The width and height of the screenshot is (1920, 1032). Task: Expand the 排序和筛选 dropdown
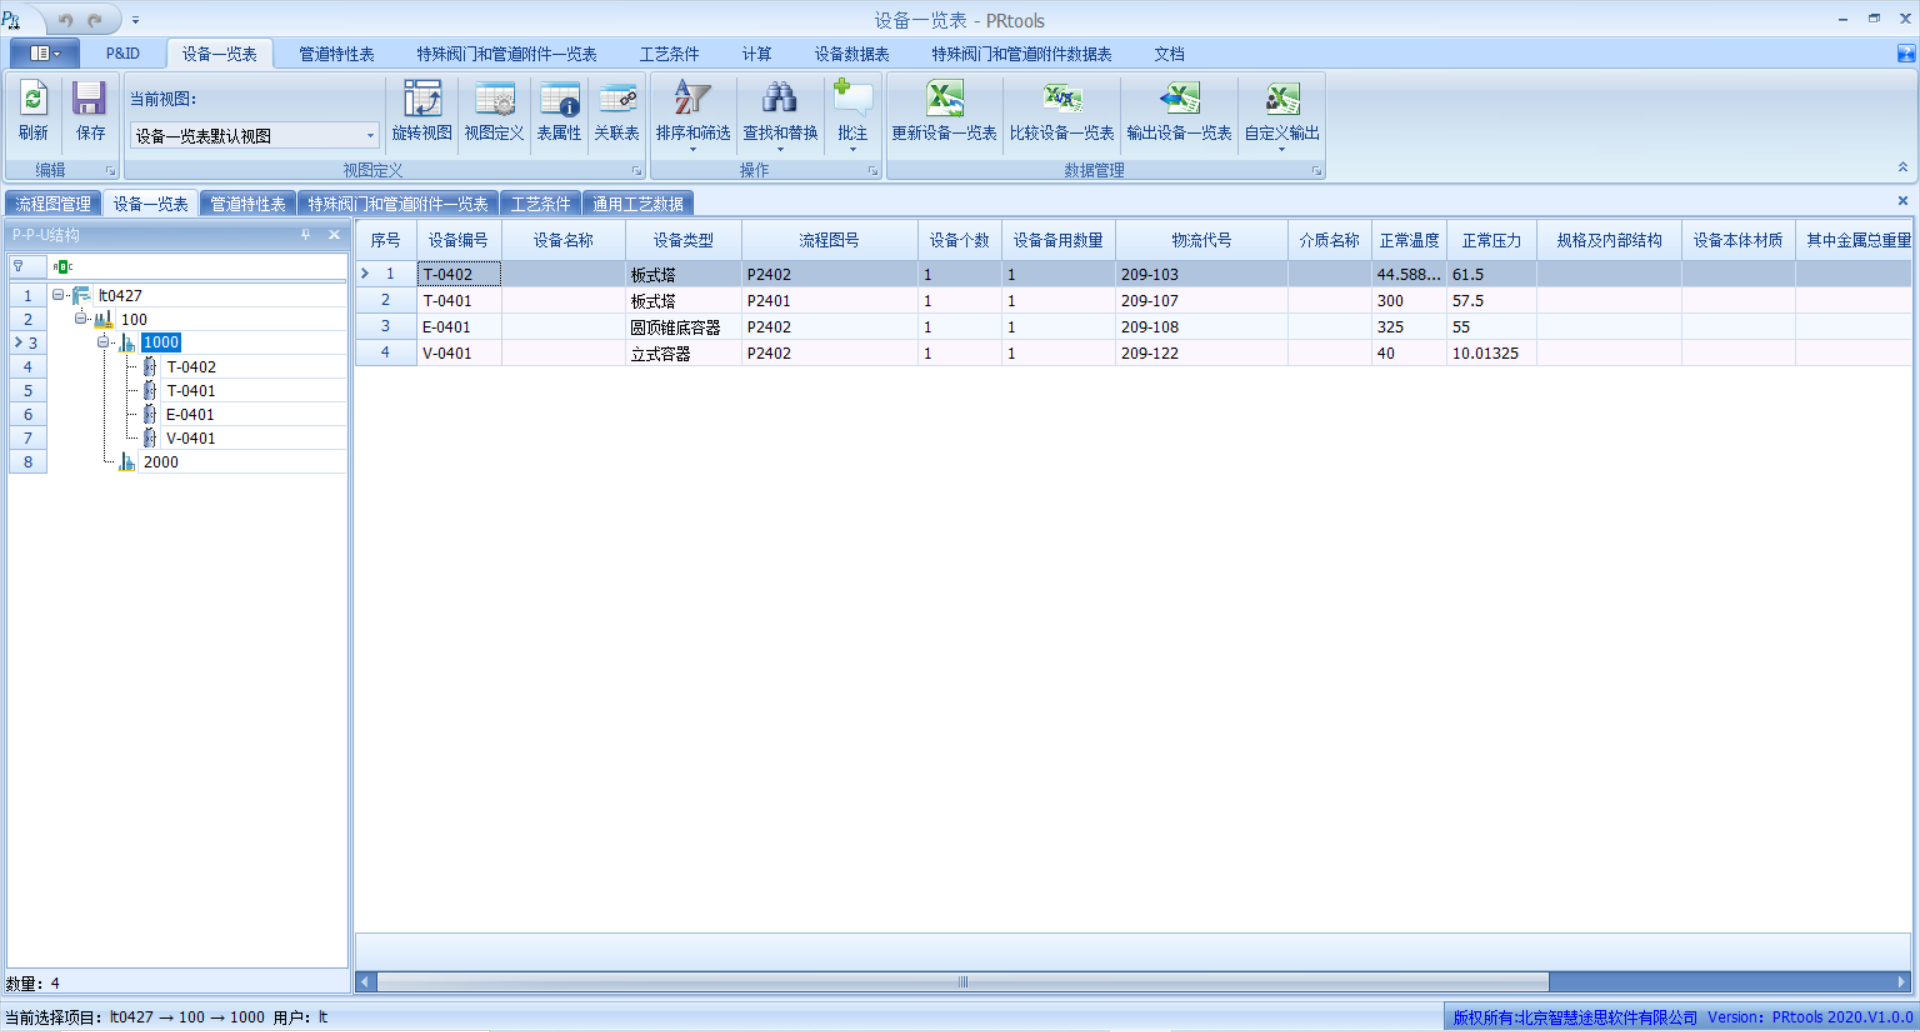(x=693, y=149)
